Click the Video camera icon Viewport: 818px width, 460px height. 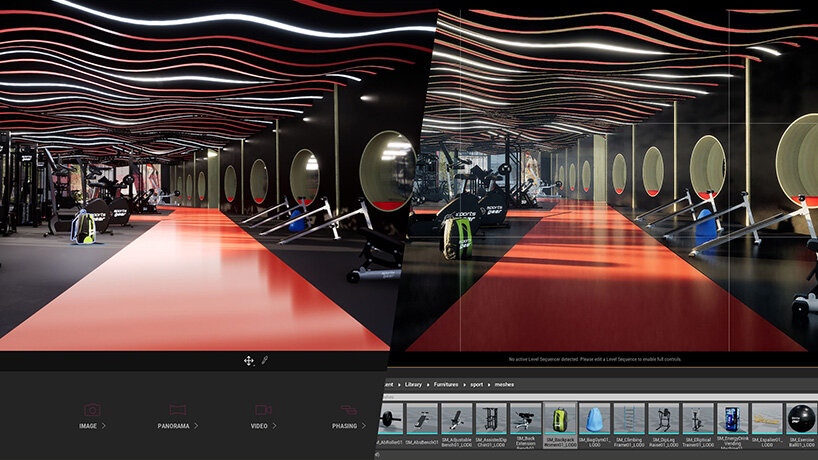pyautogui.click(x=263, y=410)
